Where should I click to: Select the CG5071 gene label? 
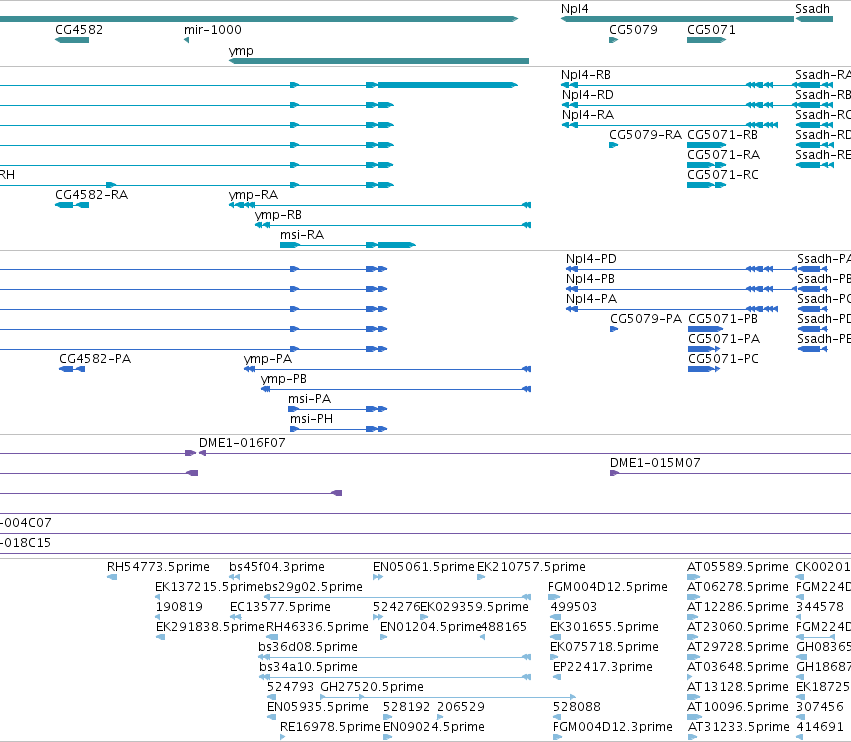711,30
